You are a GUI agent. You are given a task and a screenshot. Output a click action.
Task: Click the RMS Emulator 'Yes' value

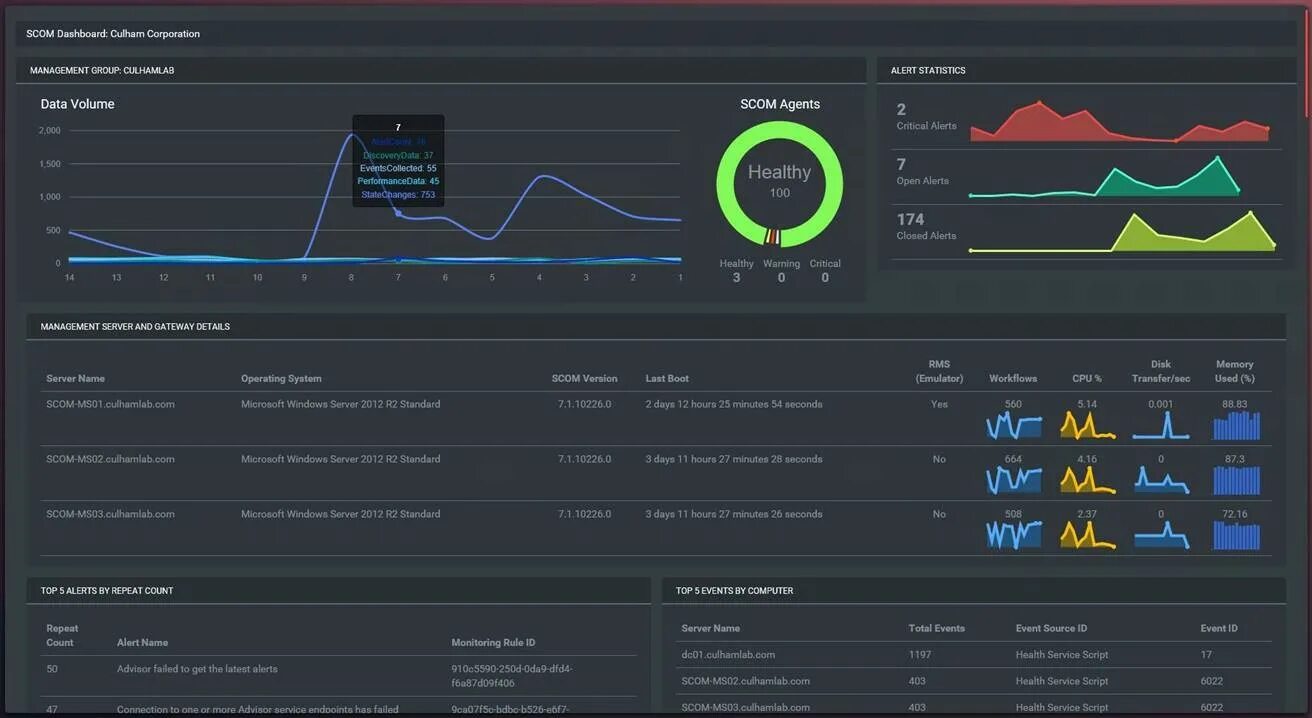pos(939,405)
